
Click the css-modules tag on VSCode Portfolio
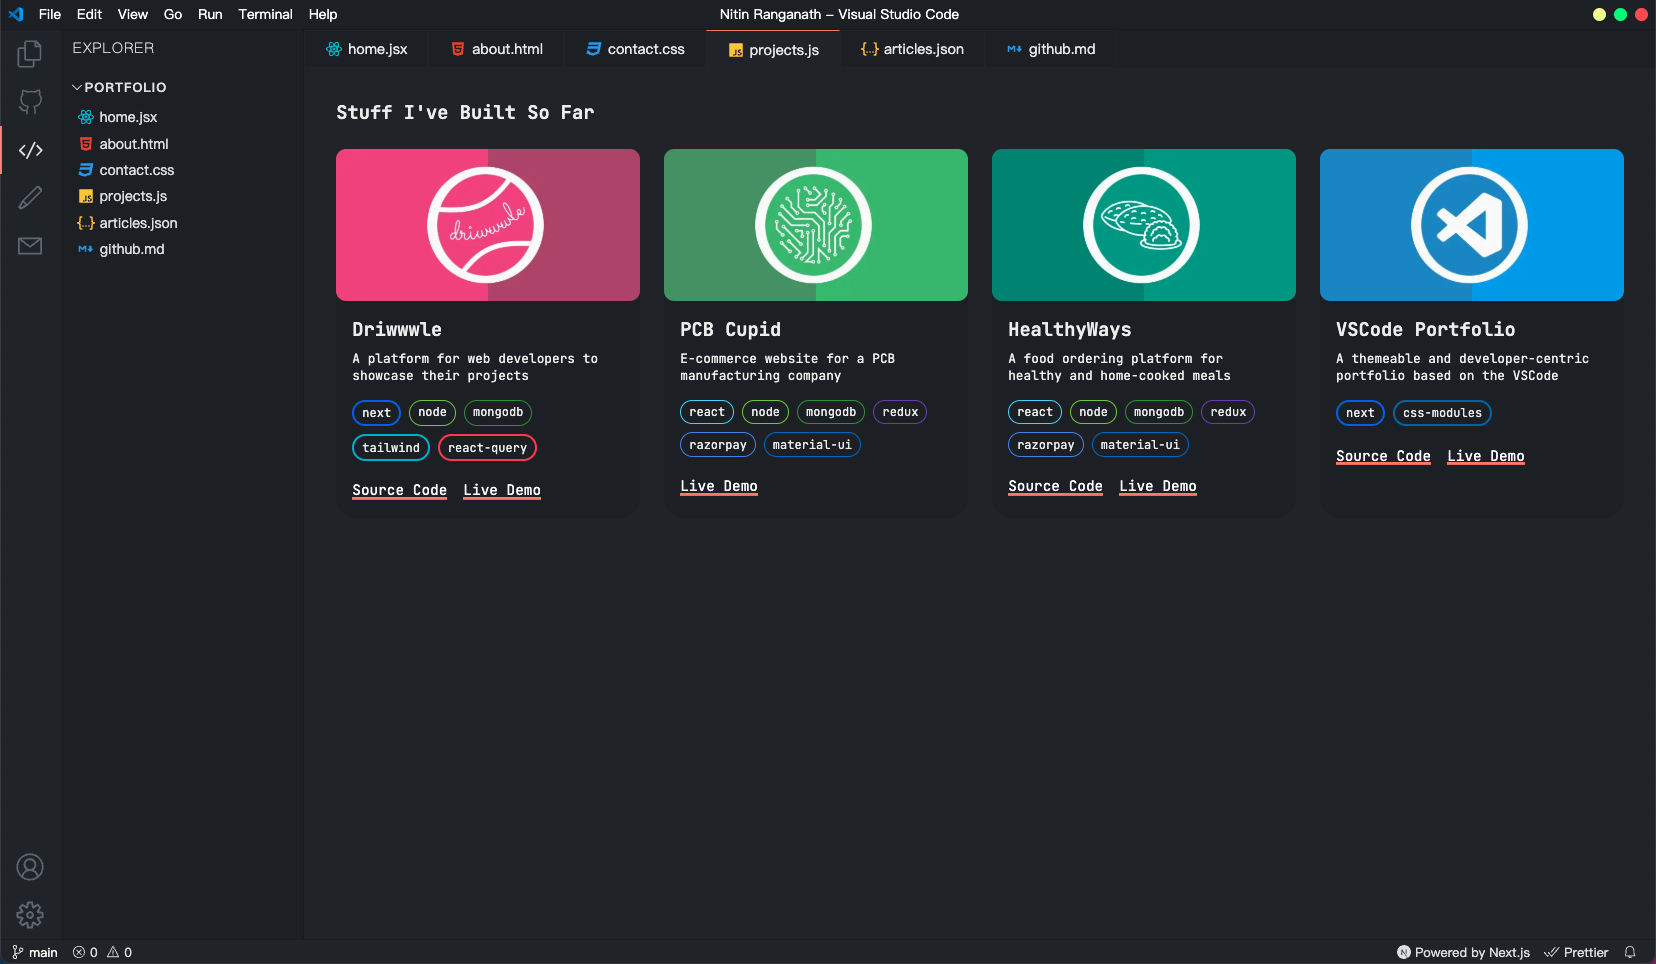1442,413
